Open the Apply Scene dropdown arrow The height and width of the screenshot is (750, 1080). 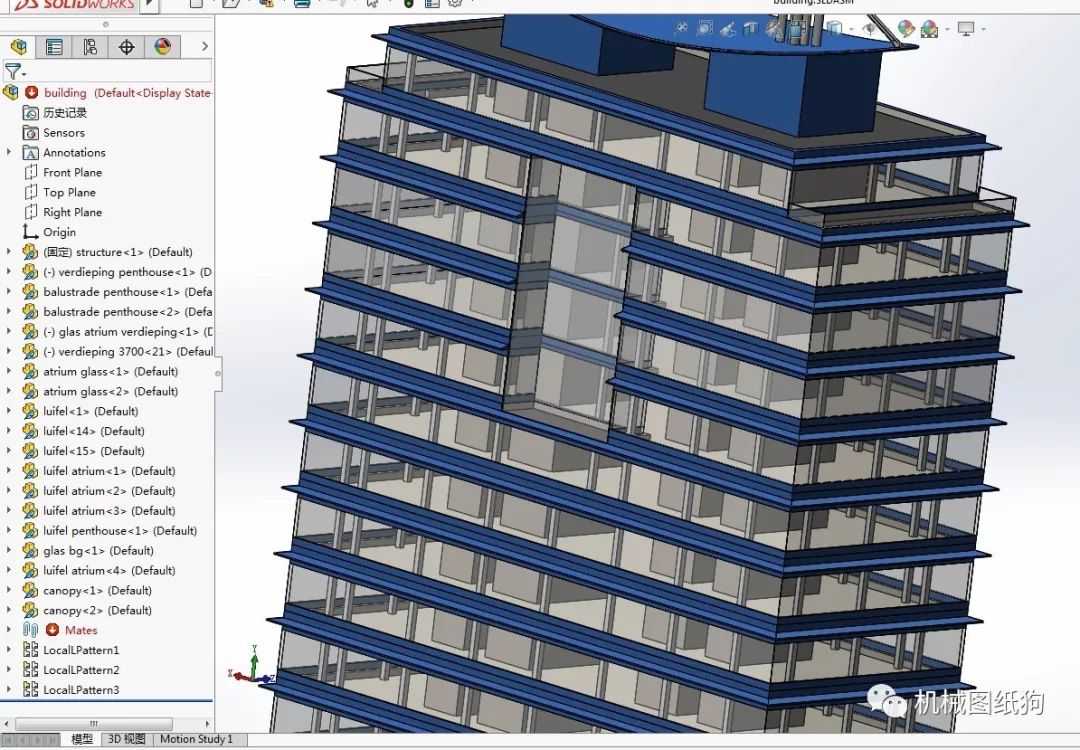pyautogui.click(x=947, y=30)
